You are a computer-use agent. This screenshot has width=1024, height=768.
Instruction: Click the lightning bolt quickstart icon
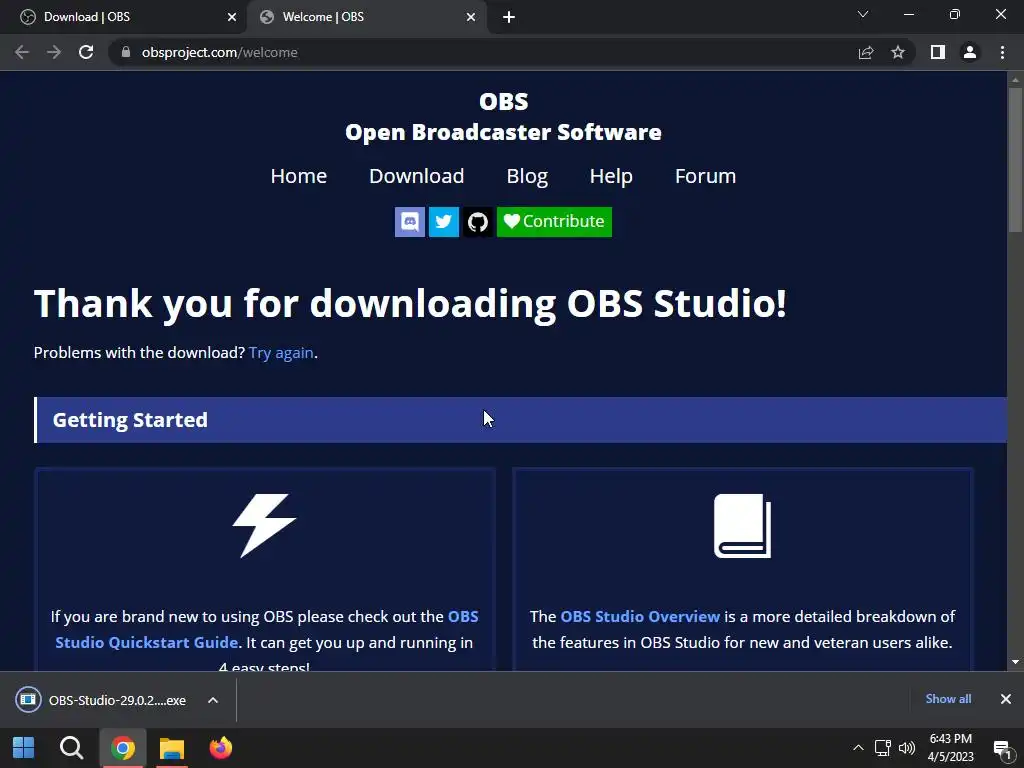[x=264, y=525]
